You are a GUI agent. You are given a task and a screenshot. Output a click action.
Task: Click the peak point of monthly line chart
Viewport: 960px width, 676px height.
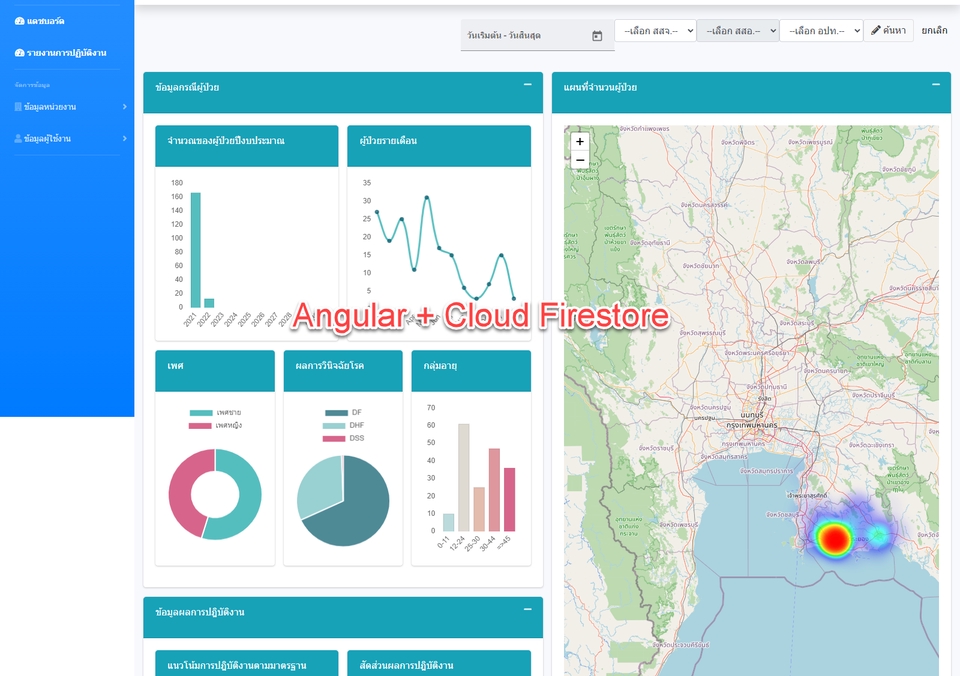[427, 197]
